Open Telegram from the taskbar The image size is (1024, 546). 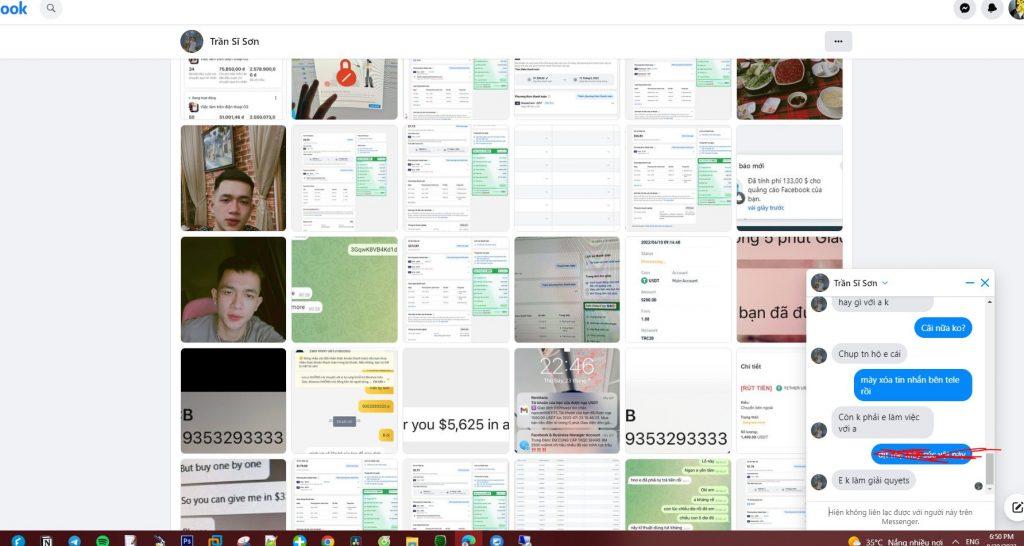coord(75,540)
